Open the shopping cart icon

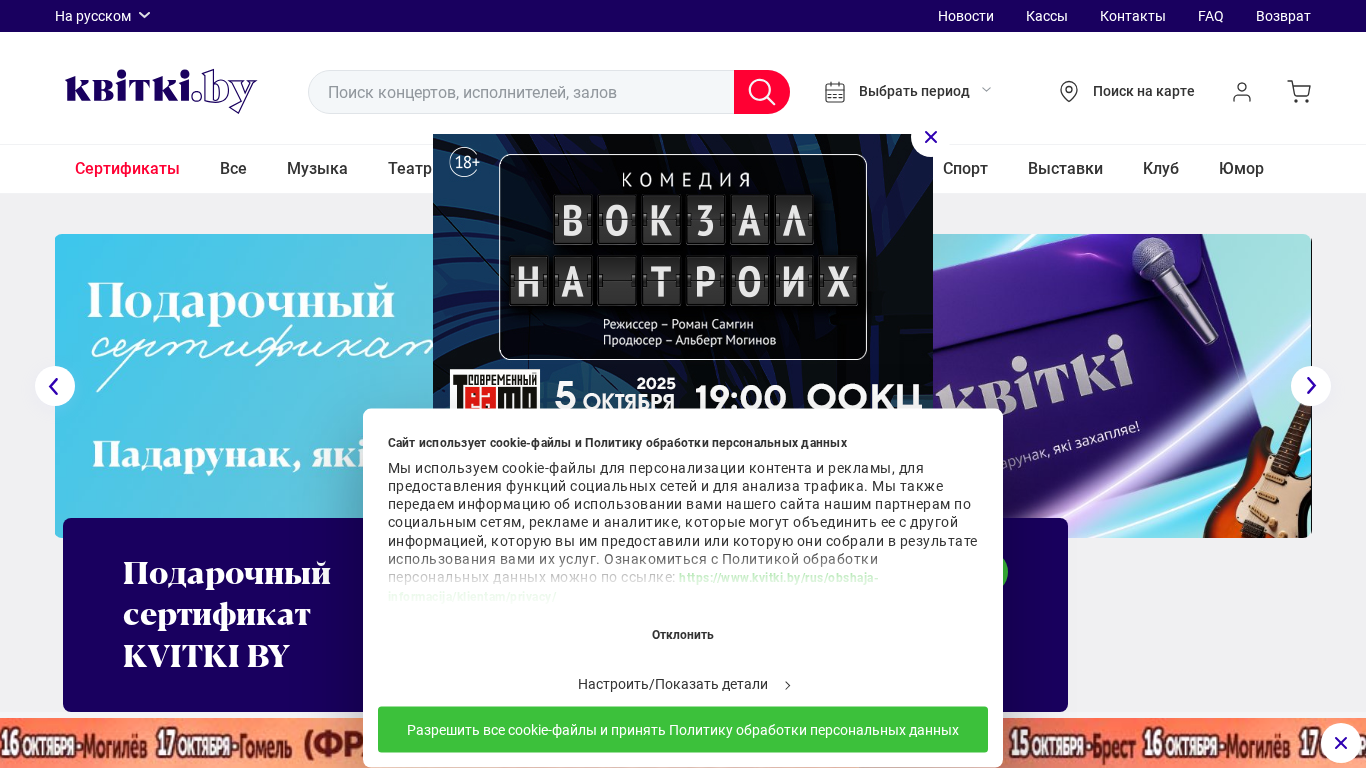point(1299,92)
